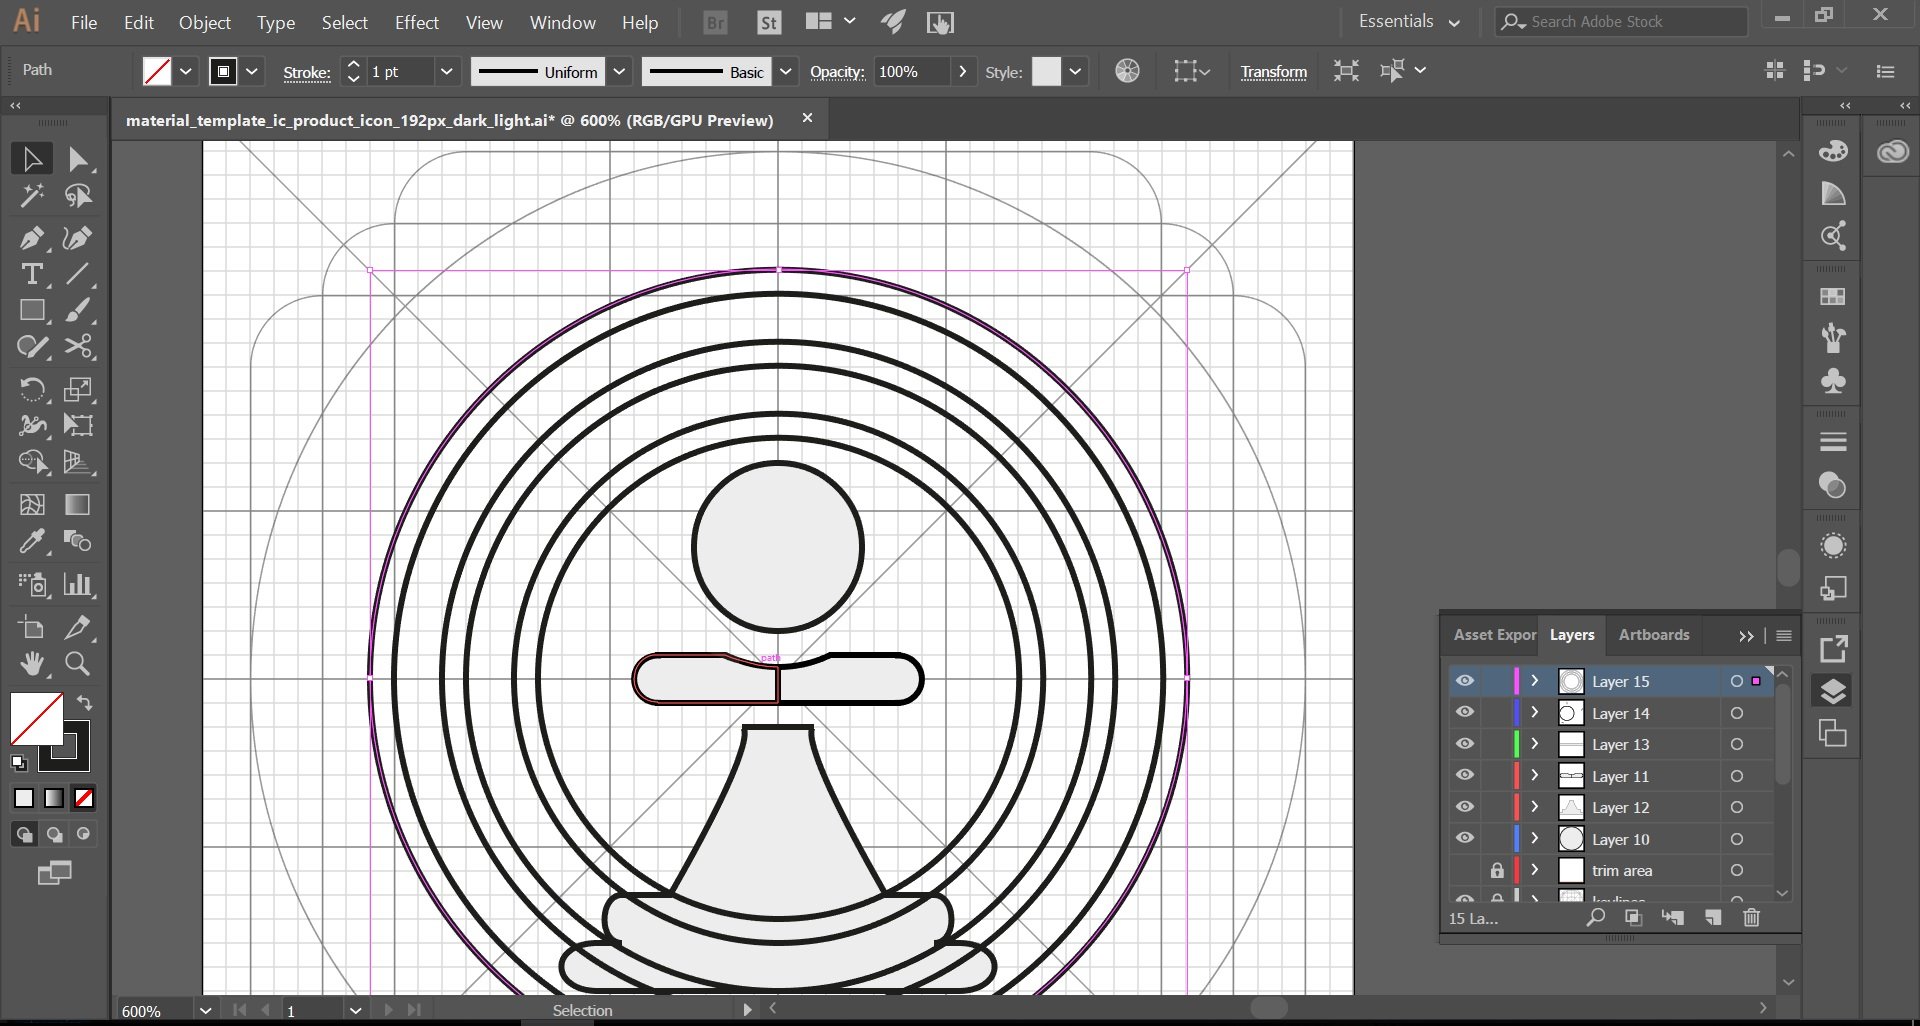
Task: Open stroke weight dropdown
Action: click(447, 71)
